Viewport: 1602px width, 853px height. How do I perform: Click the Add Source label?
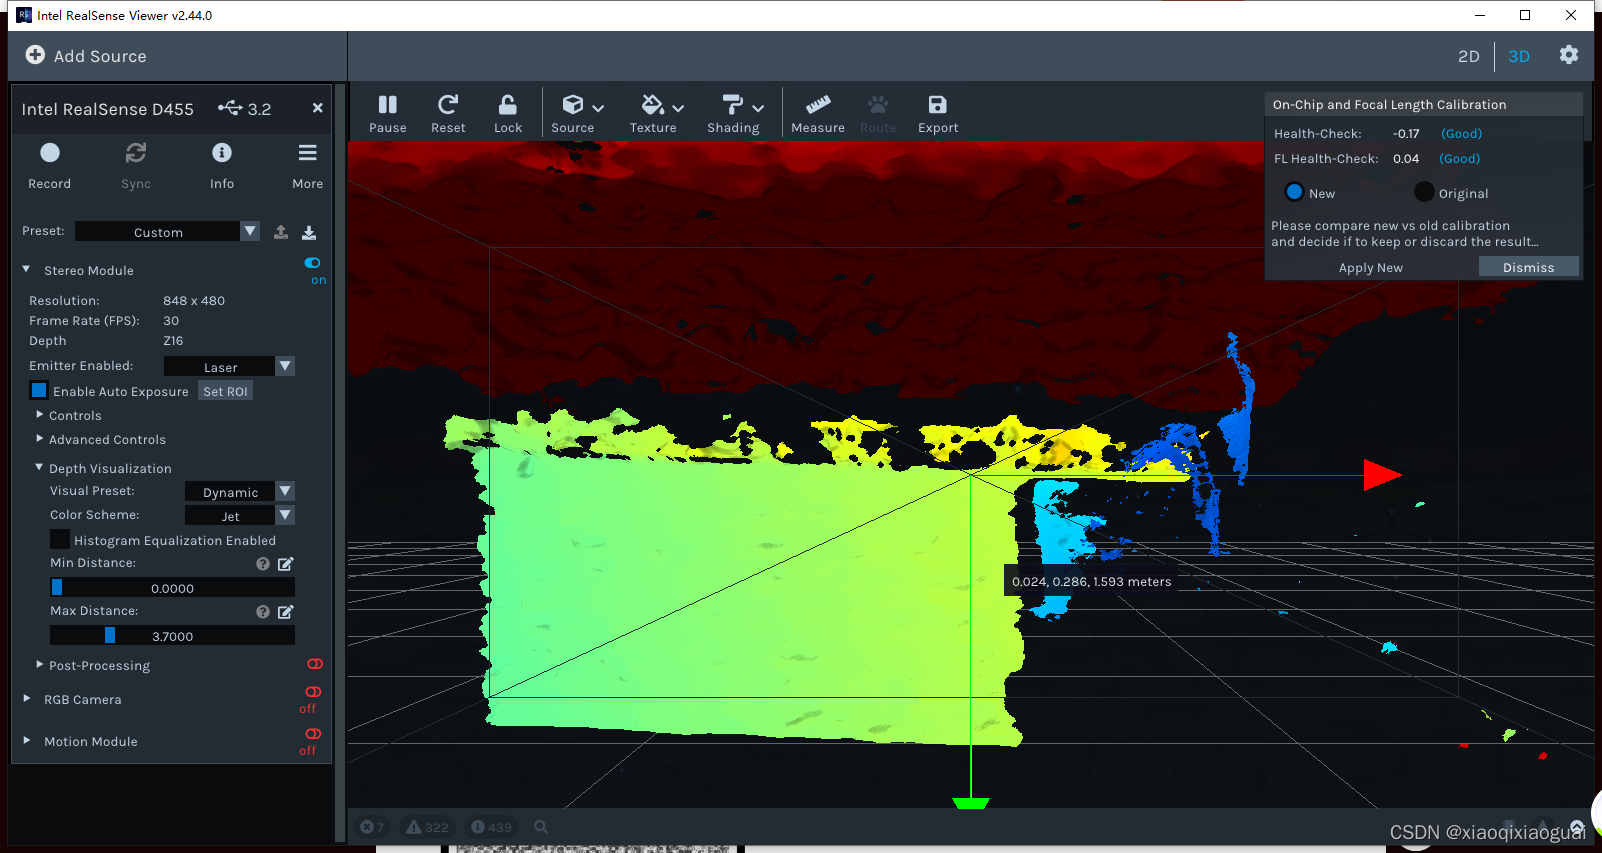coord(100,56)
